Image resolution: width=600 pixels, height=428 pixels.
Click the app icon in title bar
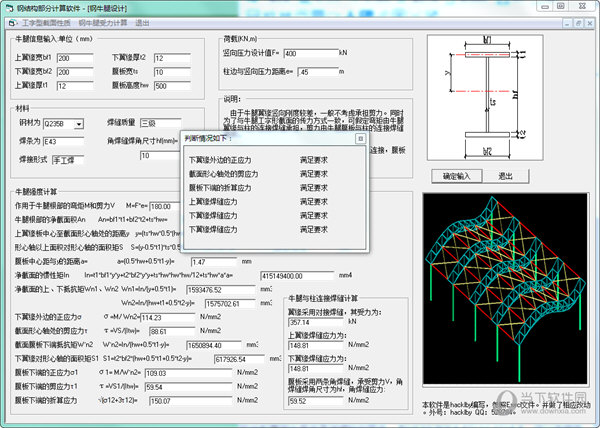[9, 8]
